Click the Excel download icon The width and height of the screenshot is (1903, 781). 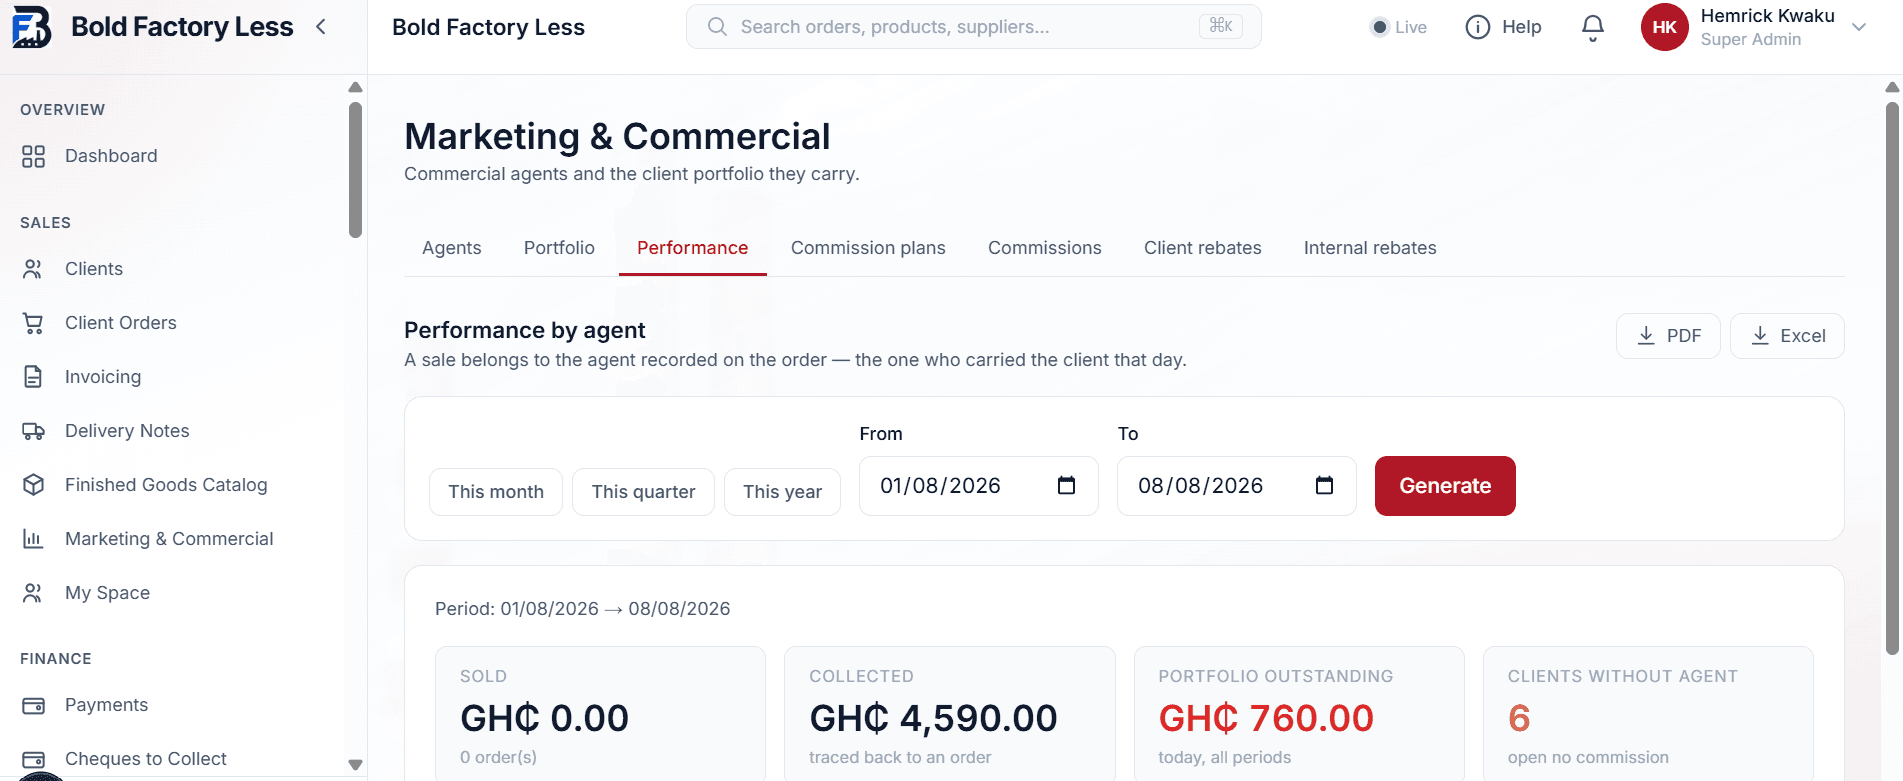[1760, 336]
